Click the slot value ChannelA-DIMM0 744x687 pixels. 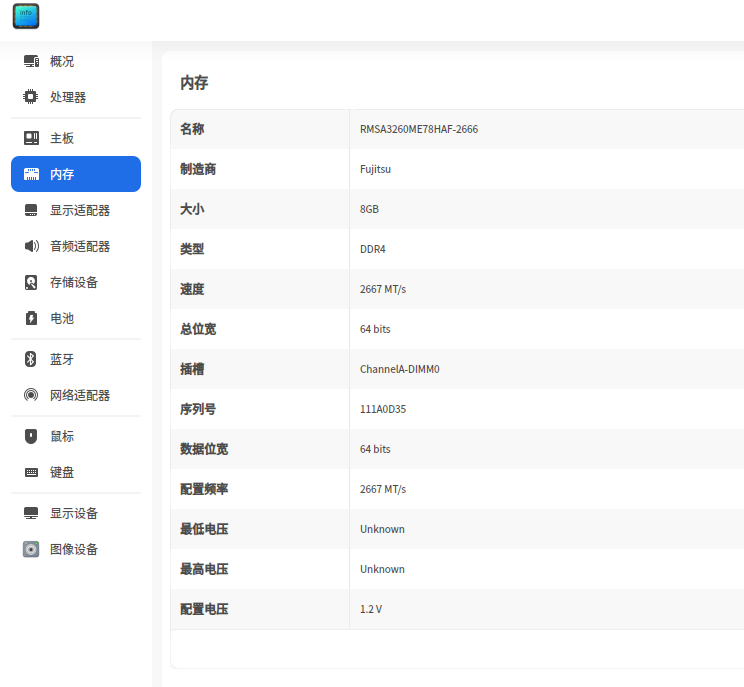click(400, 369)
